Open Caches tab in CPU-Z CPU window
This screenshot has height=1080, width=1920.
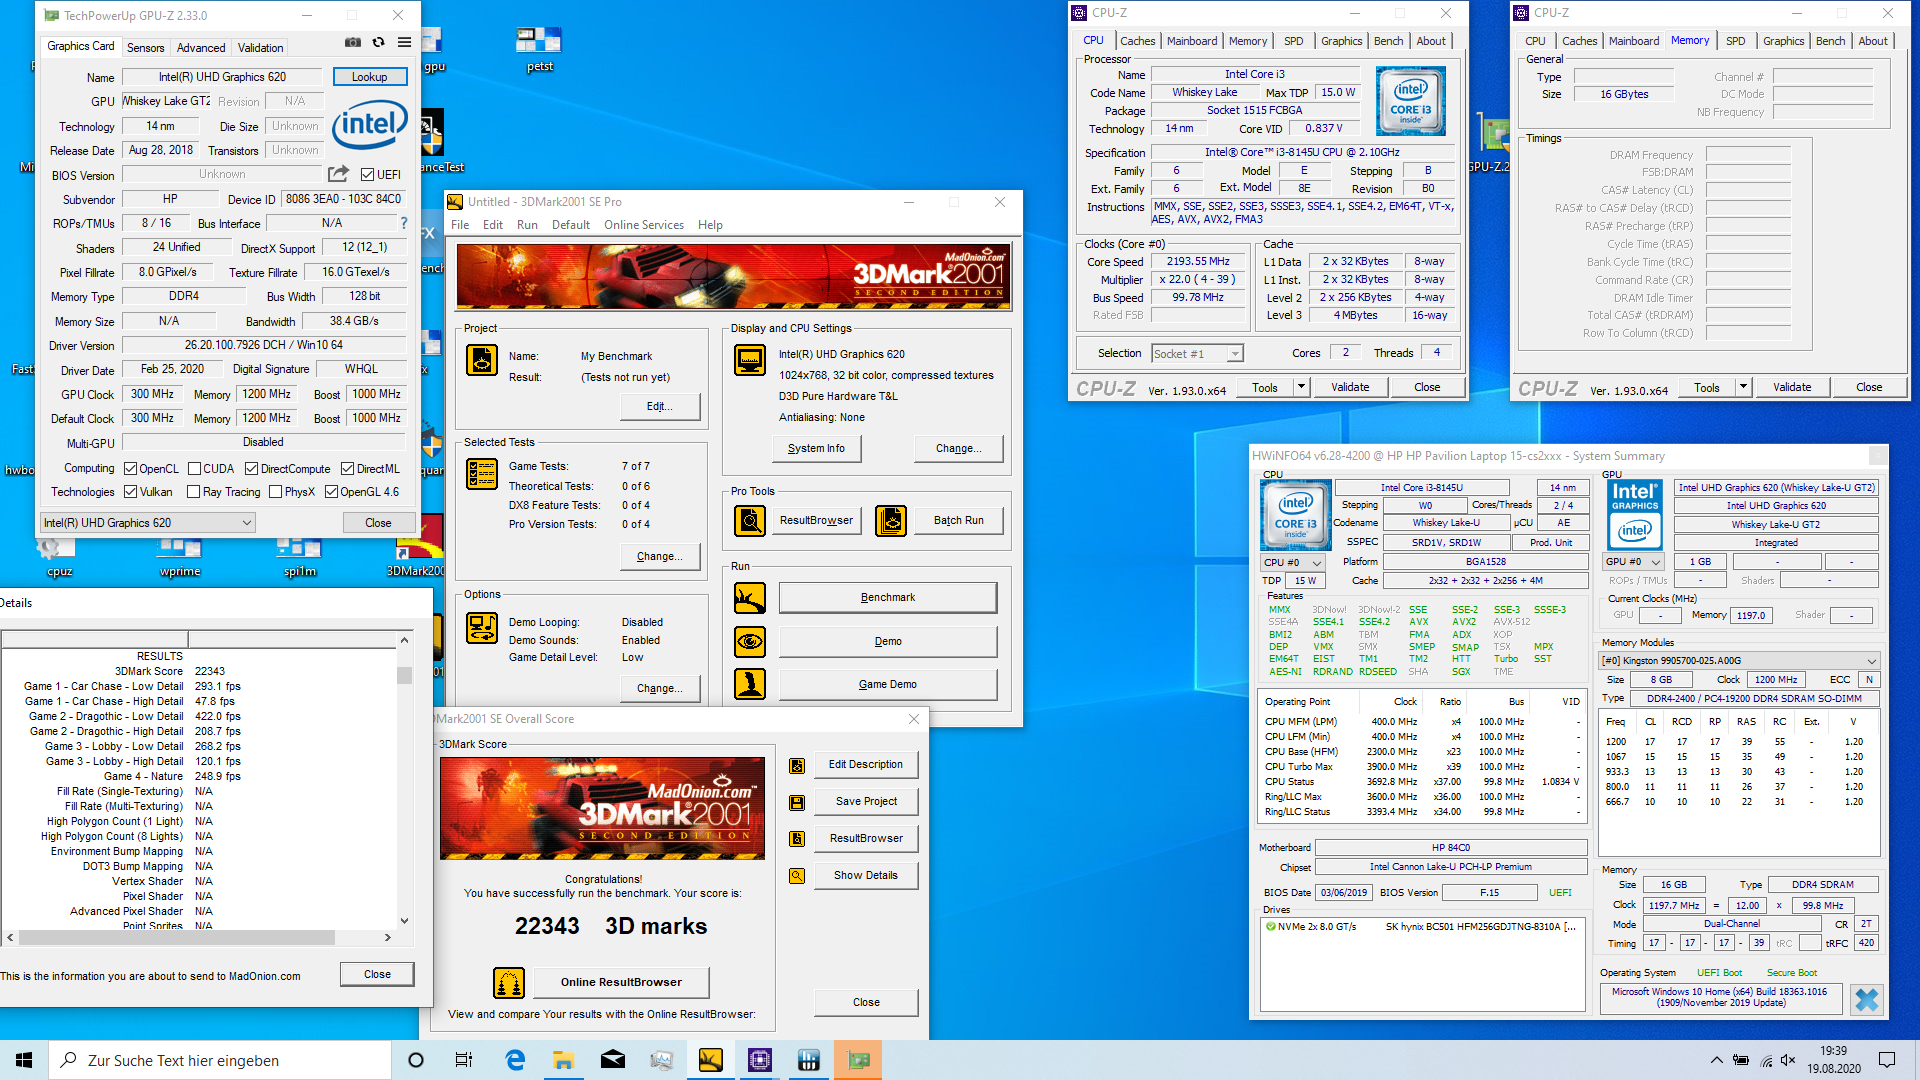(x=1137, y=41)
